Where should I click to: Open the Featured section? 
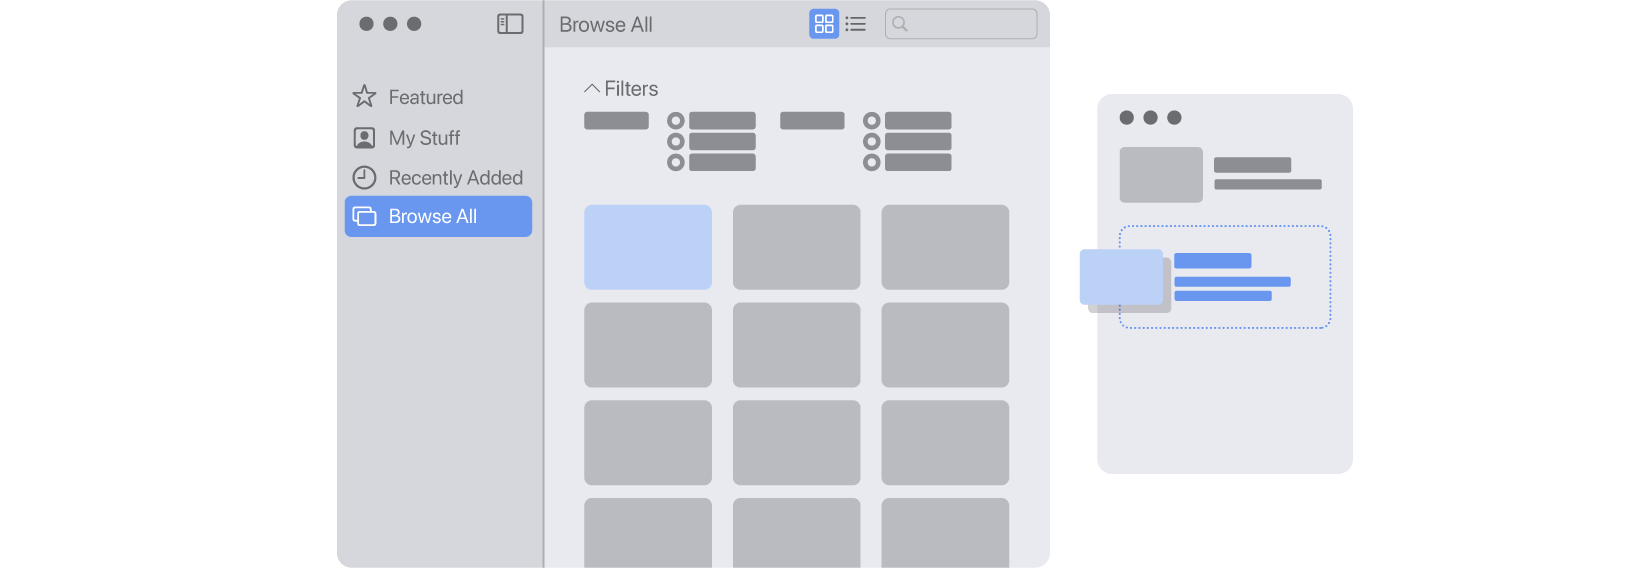click(426, 97)
